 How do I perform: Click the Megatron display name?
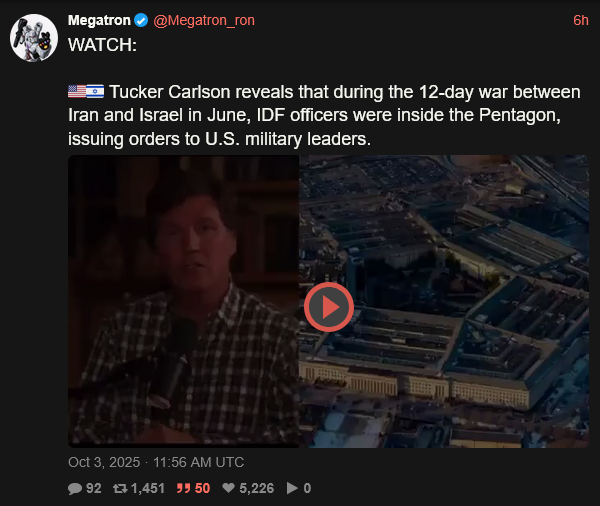pyautogui.click(x=99, y=20)
